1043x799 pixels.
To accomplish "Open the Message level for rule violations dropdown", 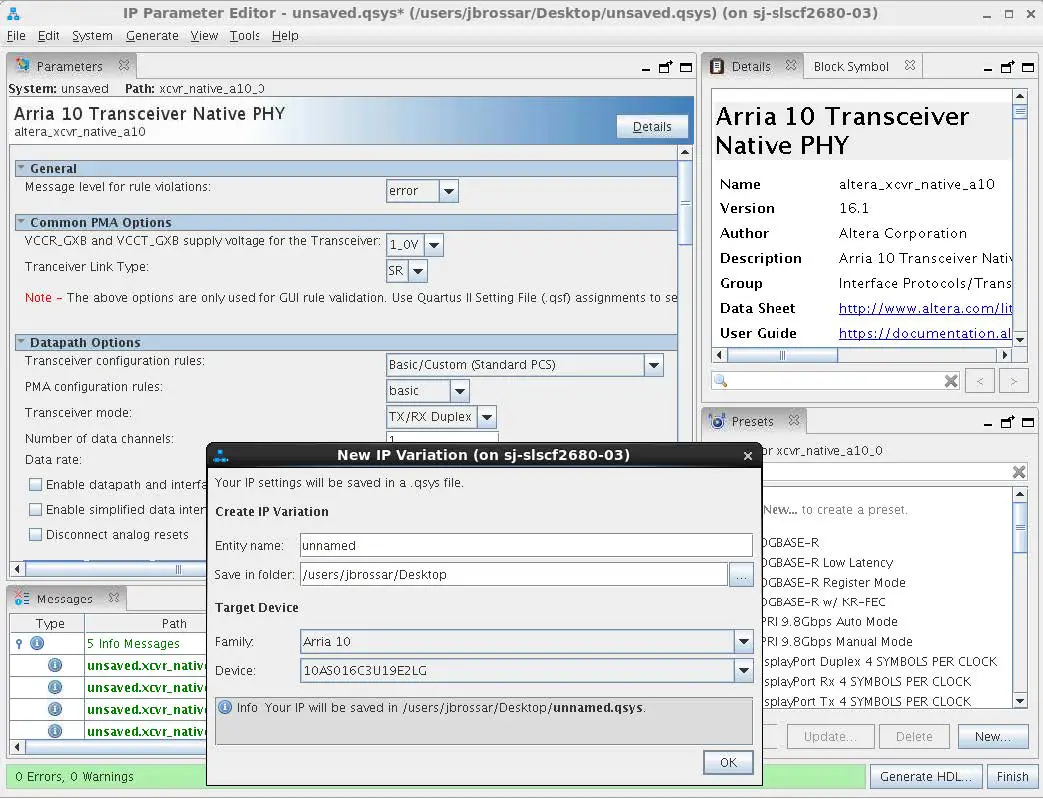I will (449, 191).
